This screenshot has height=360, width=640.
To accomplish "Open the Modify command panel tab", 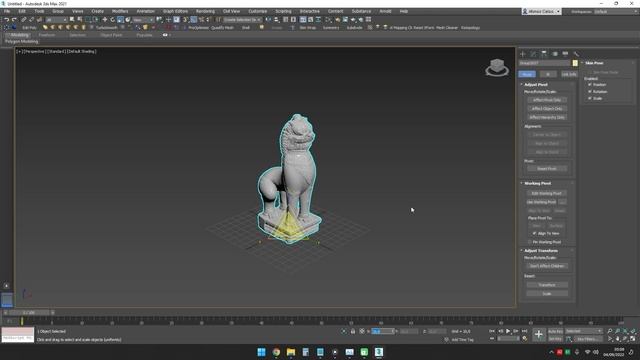I will (x=533, y=54).
